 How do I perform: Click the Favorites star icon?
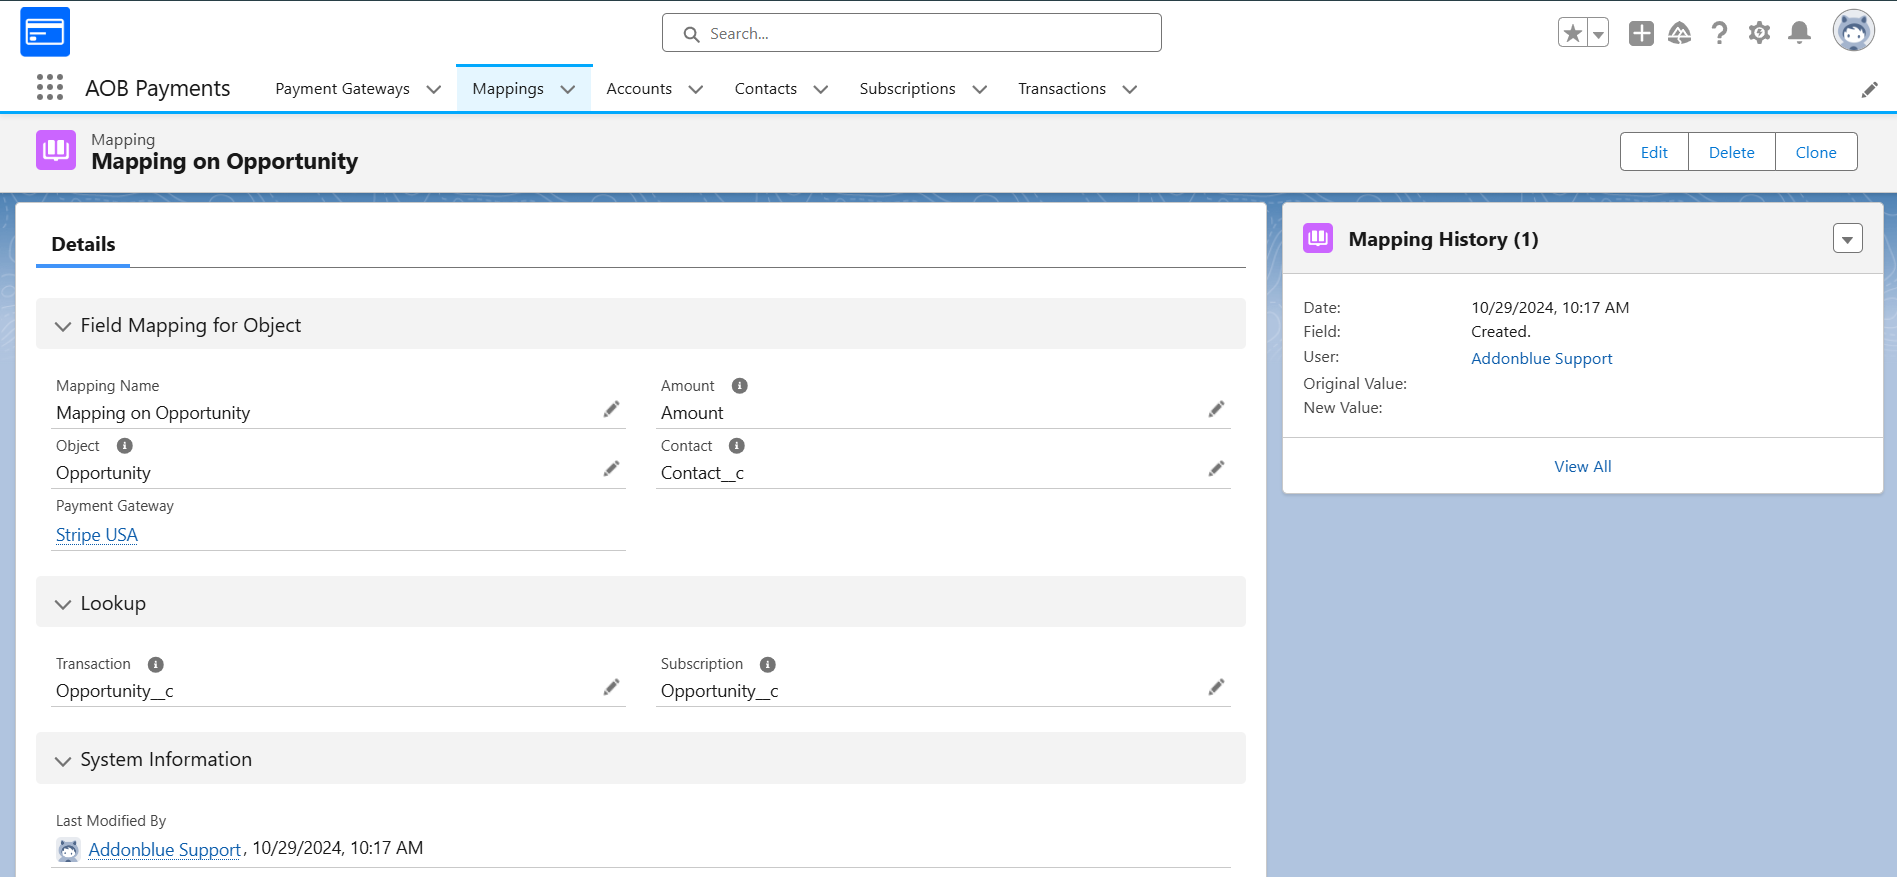1573,33
